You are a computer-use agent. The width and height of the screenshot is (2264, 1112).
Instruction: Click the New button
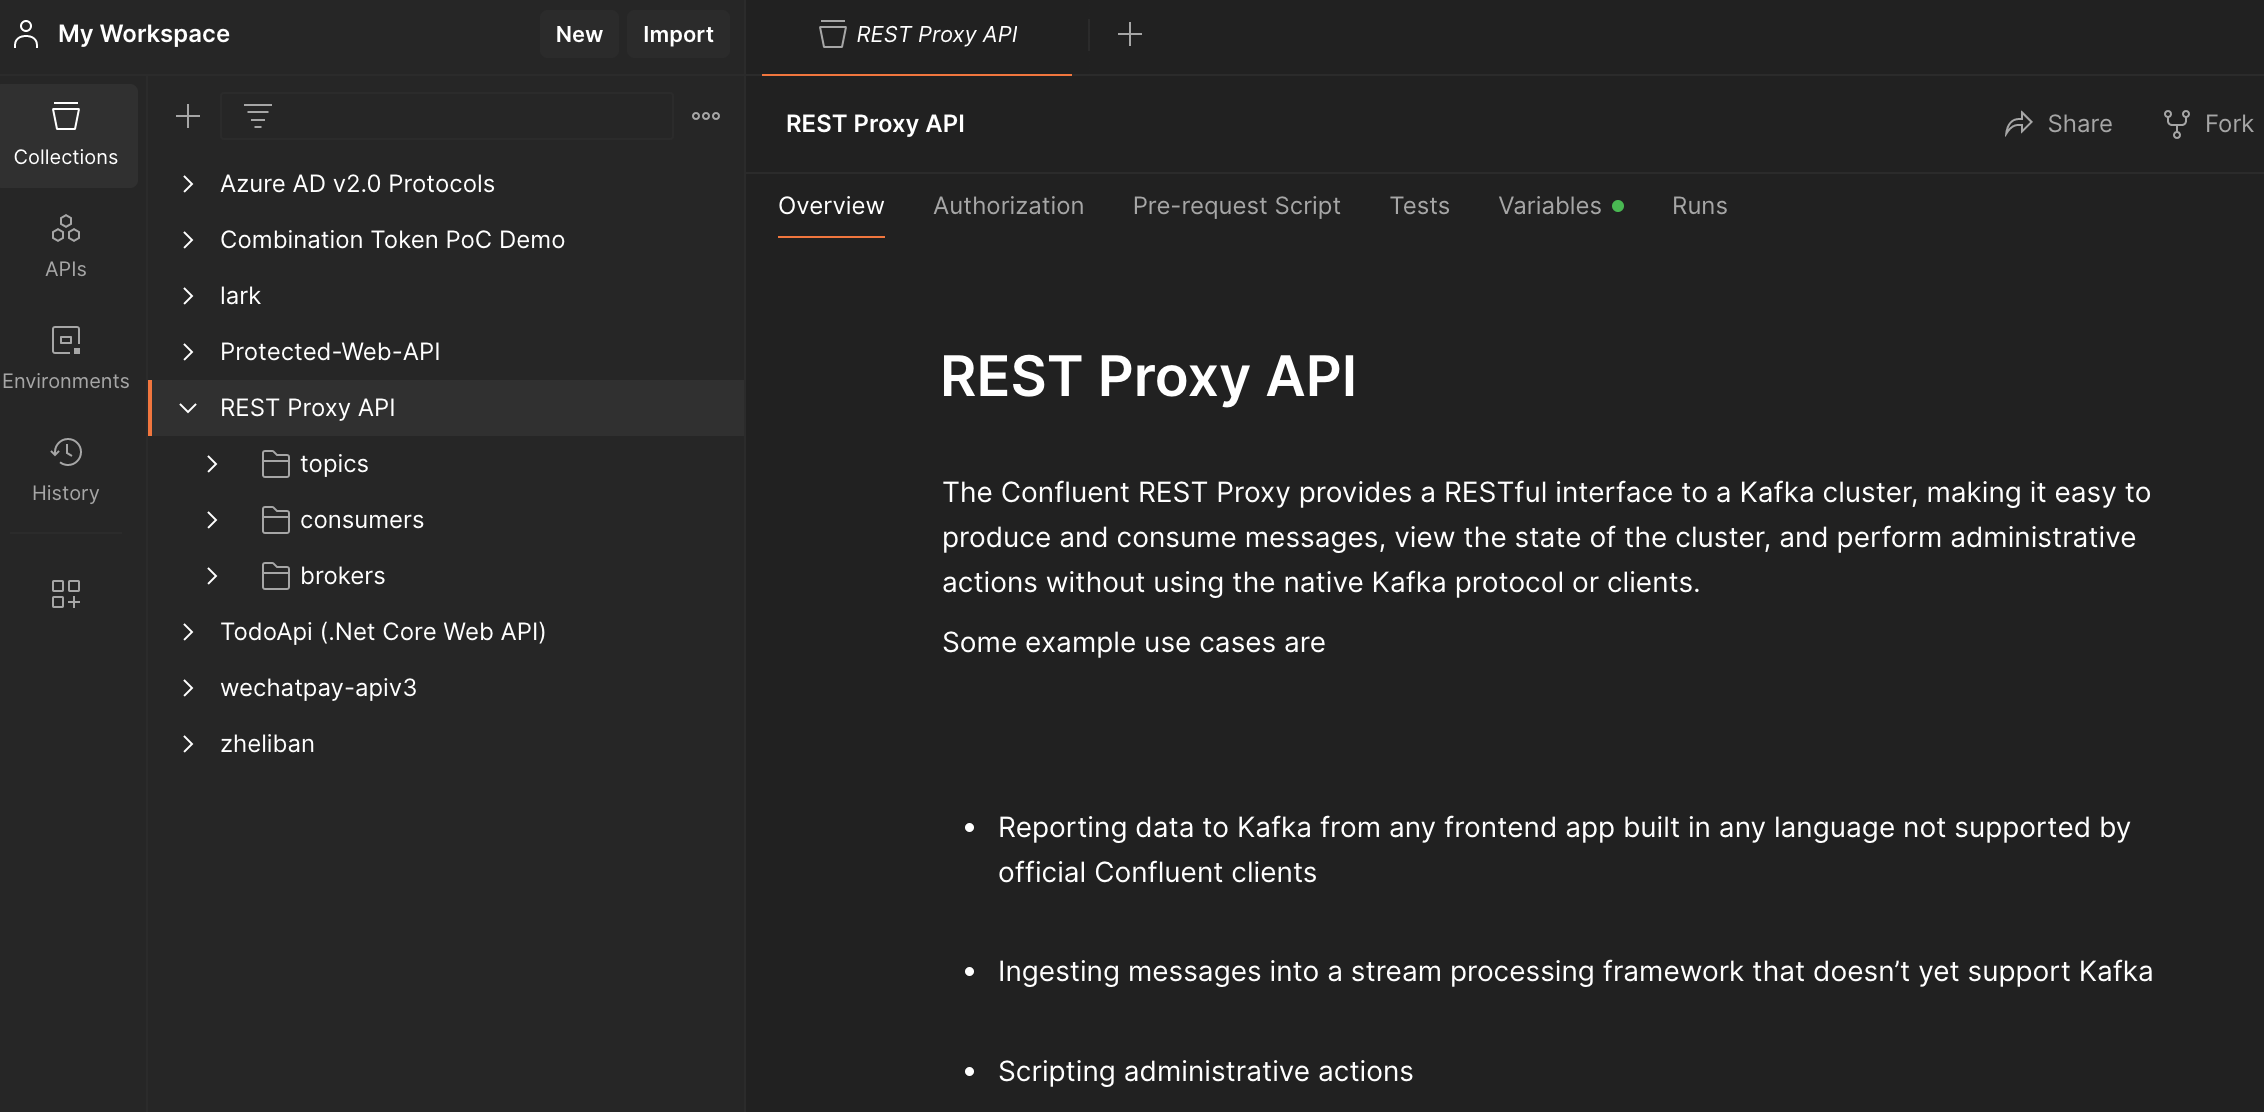(579, 34)
